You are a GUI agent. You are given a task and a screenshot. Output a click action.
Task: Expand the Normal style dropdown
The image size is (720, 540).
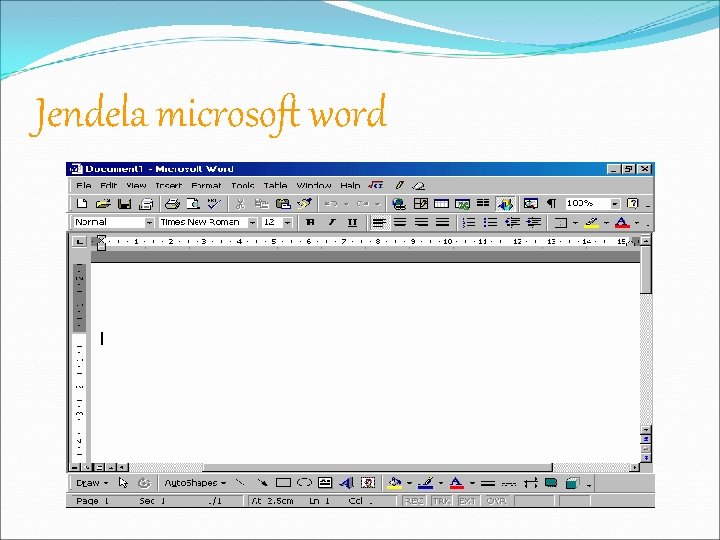(149, 223)
